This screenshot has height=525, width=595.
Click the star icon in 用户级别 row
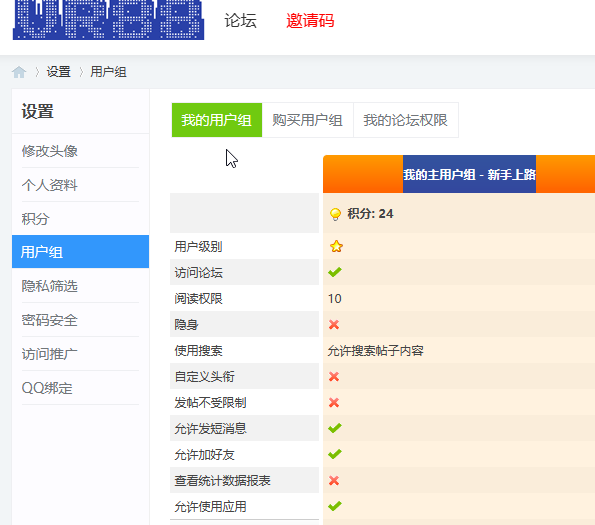tap(336, 247)
